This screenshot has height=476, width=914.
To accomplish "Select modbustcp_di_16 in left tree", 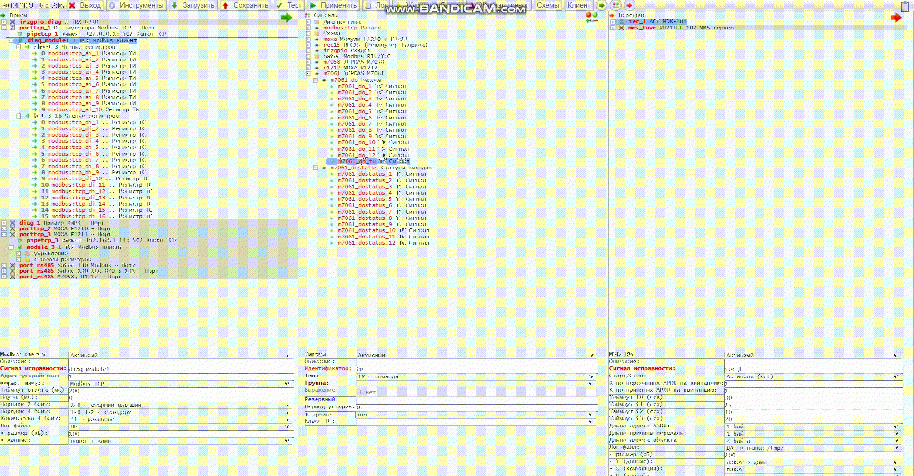I will pyautogui.click(x=101, y=216).
